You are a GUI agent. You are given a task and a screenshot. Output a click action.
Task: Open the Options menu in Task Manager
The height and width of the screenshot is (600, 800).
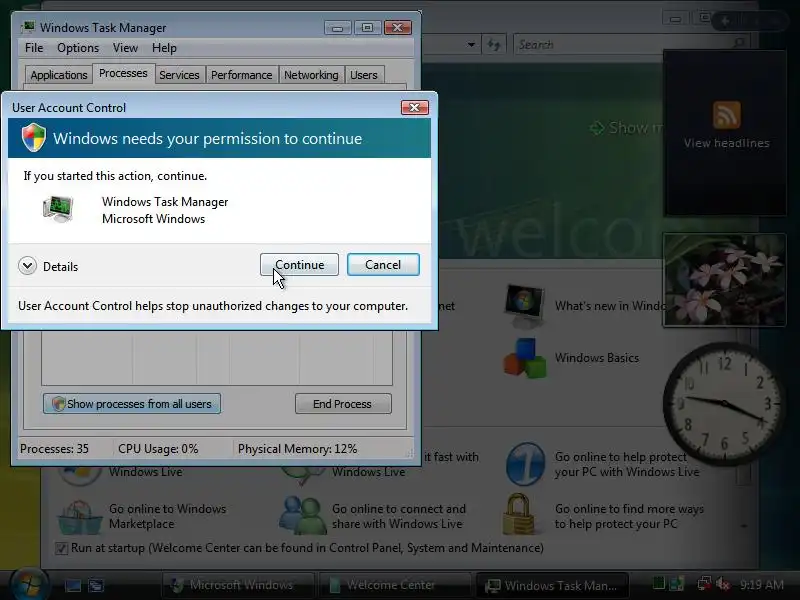click(78, 48)
